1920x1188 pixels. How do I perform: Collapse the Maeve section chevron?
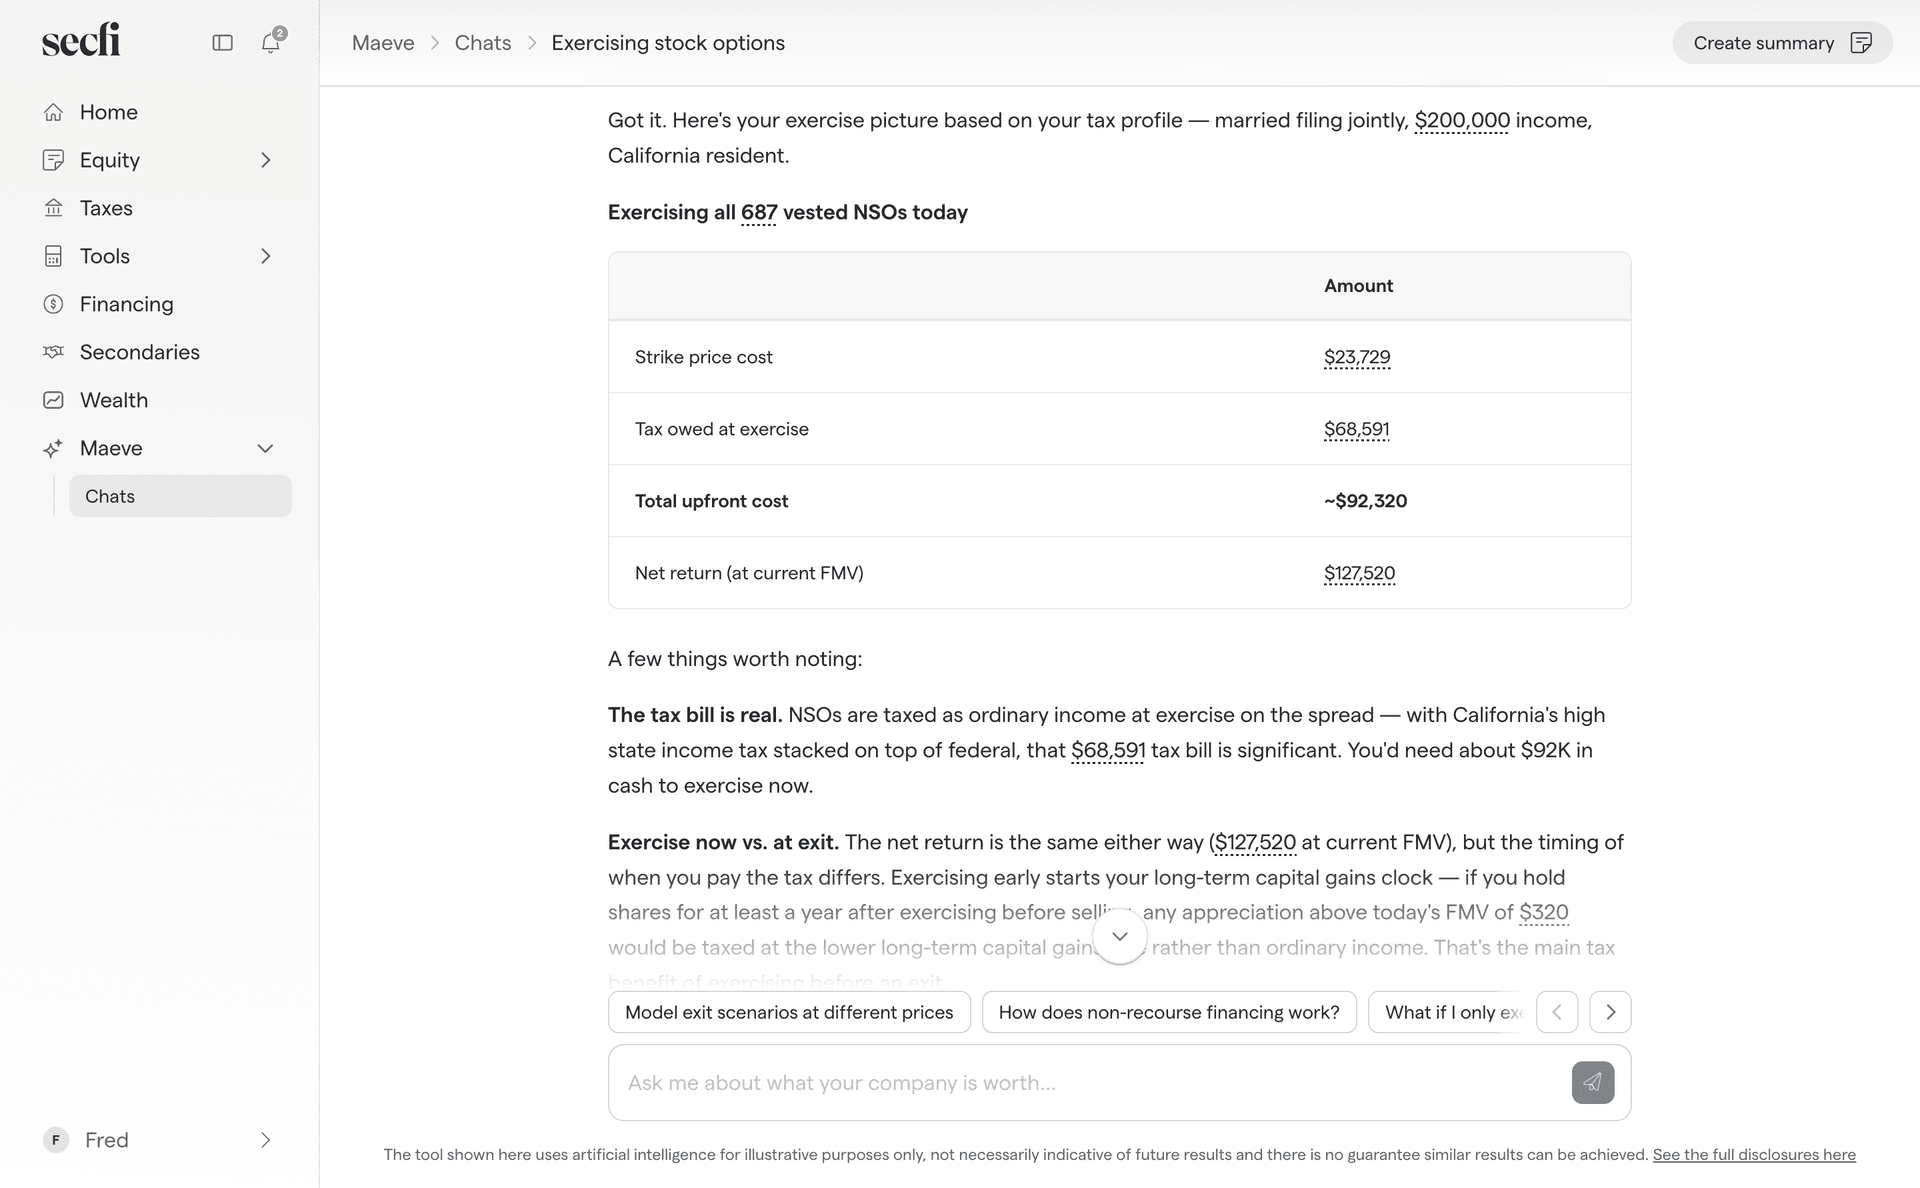266,448
